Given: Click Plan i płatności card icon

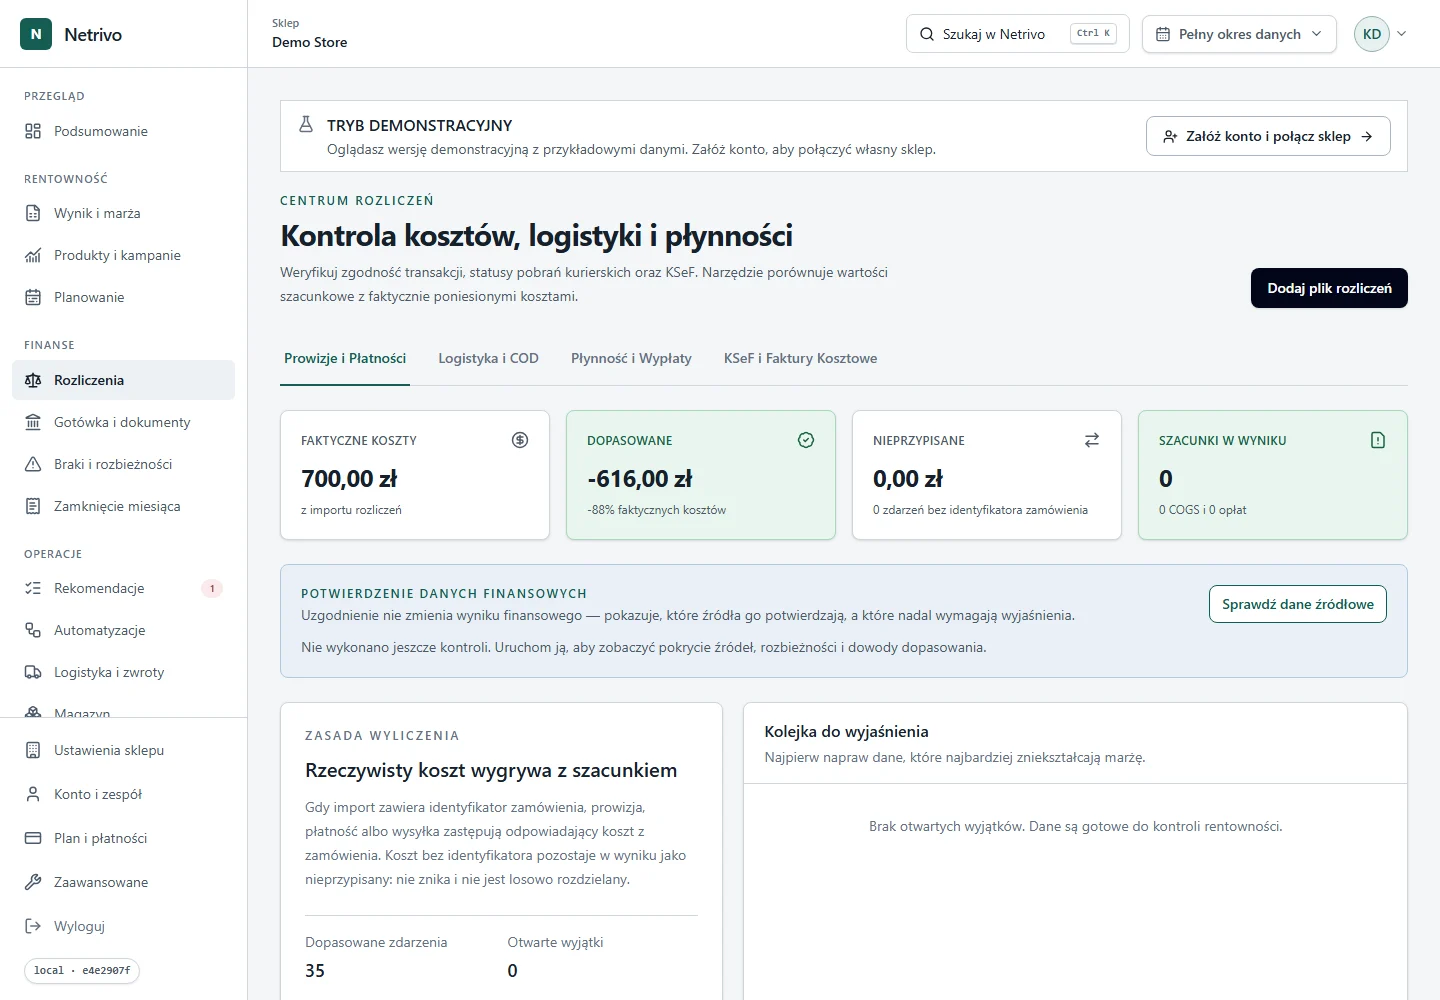Looking at the screenshot, I should coord(33,838).
